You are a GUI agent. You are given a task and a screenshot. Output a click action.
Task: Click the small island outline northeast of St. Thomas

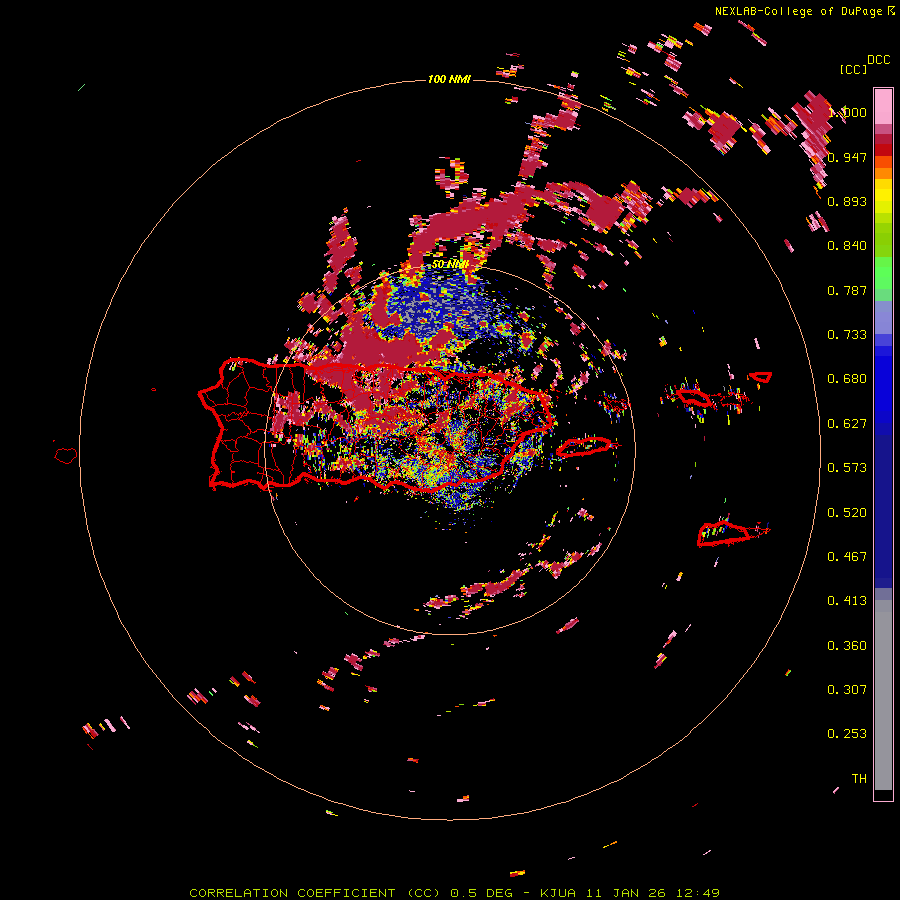(x=761, y=377)
